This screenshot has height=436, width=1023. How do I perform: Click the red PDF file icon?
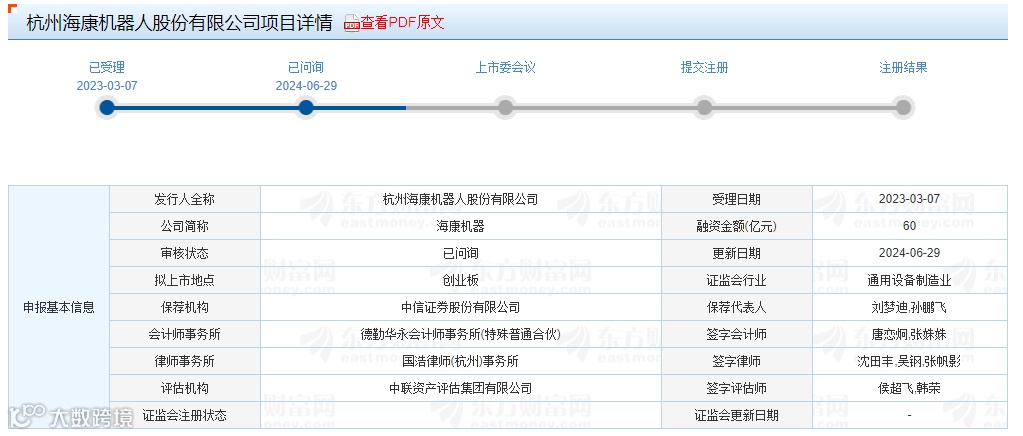pyautogui.click(x=352, y=23)
